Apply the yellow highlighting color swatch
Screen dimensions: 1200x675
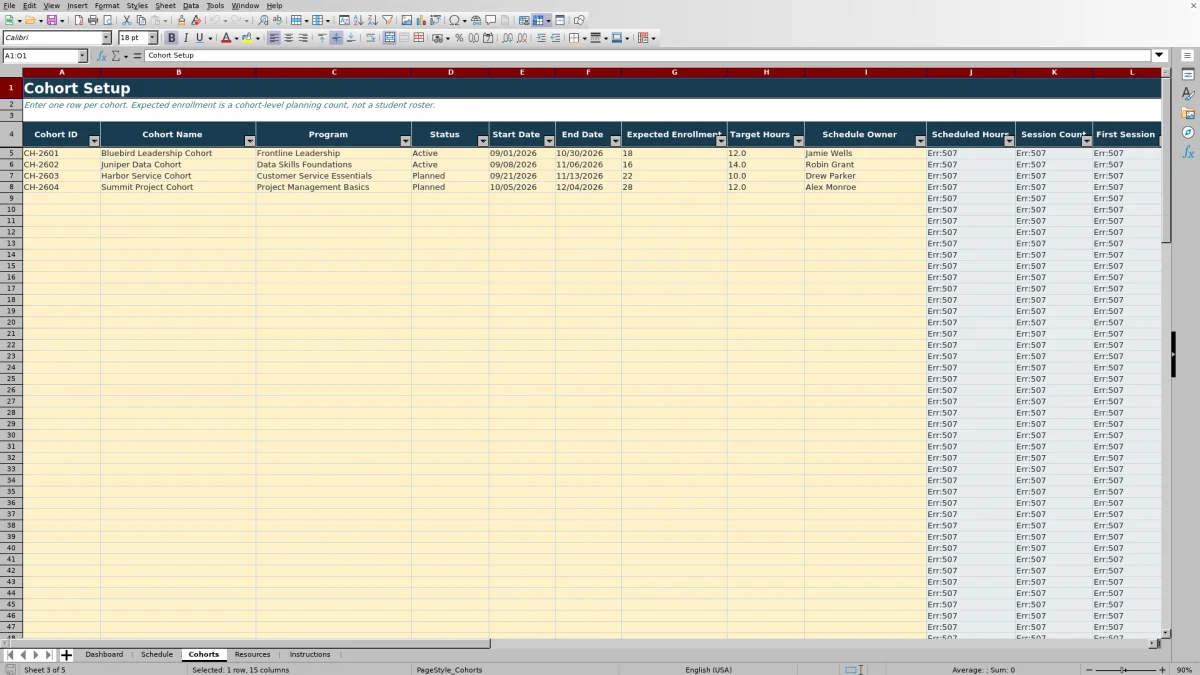click(x=247, y=38)
